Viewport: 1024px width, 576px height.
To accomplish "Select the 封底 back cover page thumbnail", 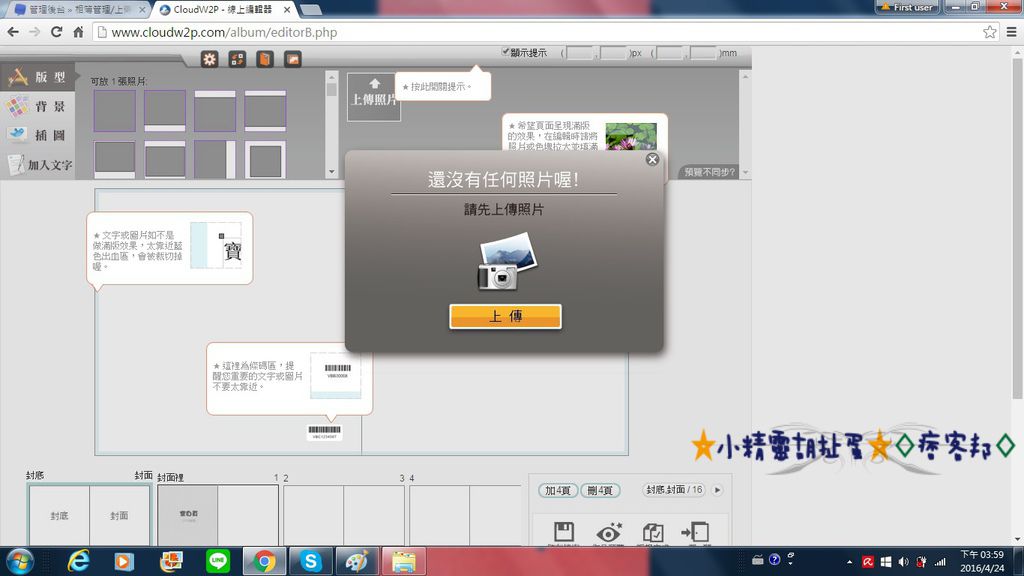I will [x=59, y=515].
